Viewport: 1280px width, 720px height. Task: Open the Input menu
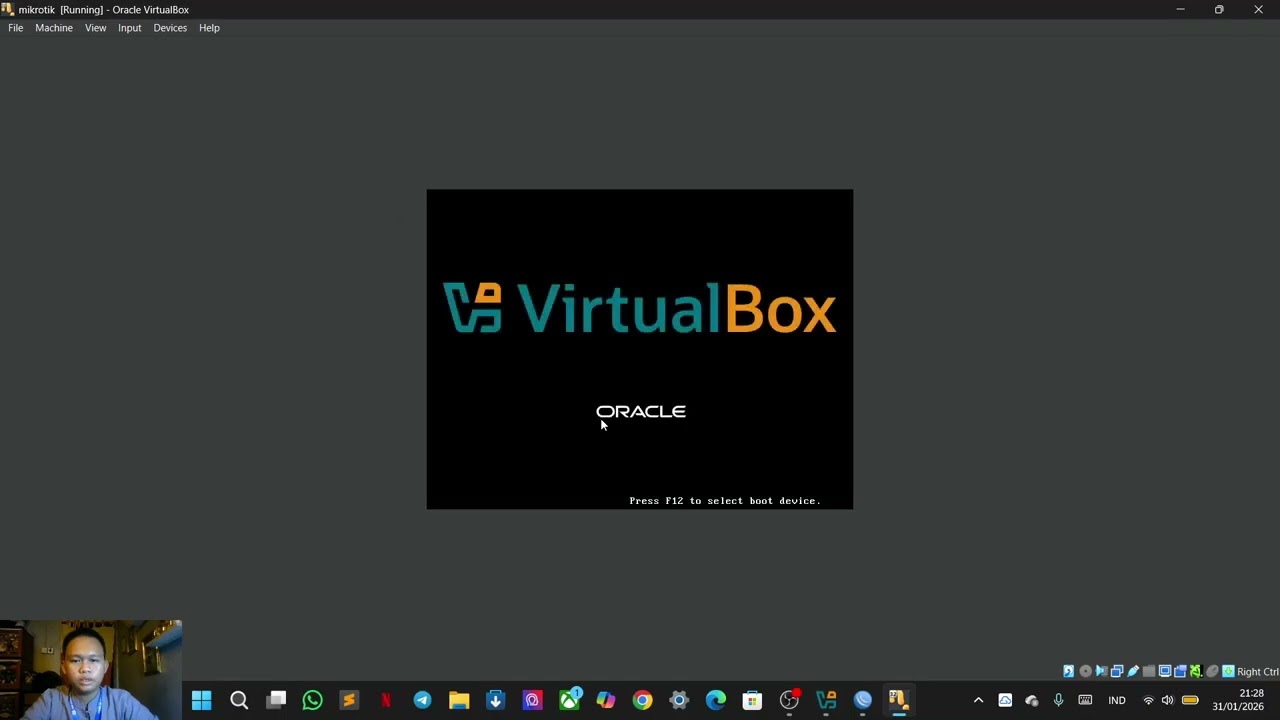point(130,28)
